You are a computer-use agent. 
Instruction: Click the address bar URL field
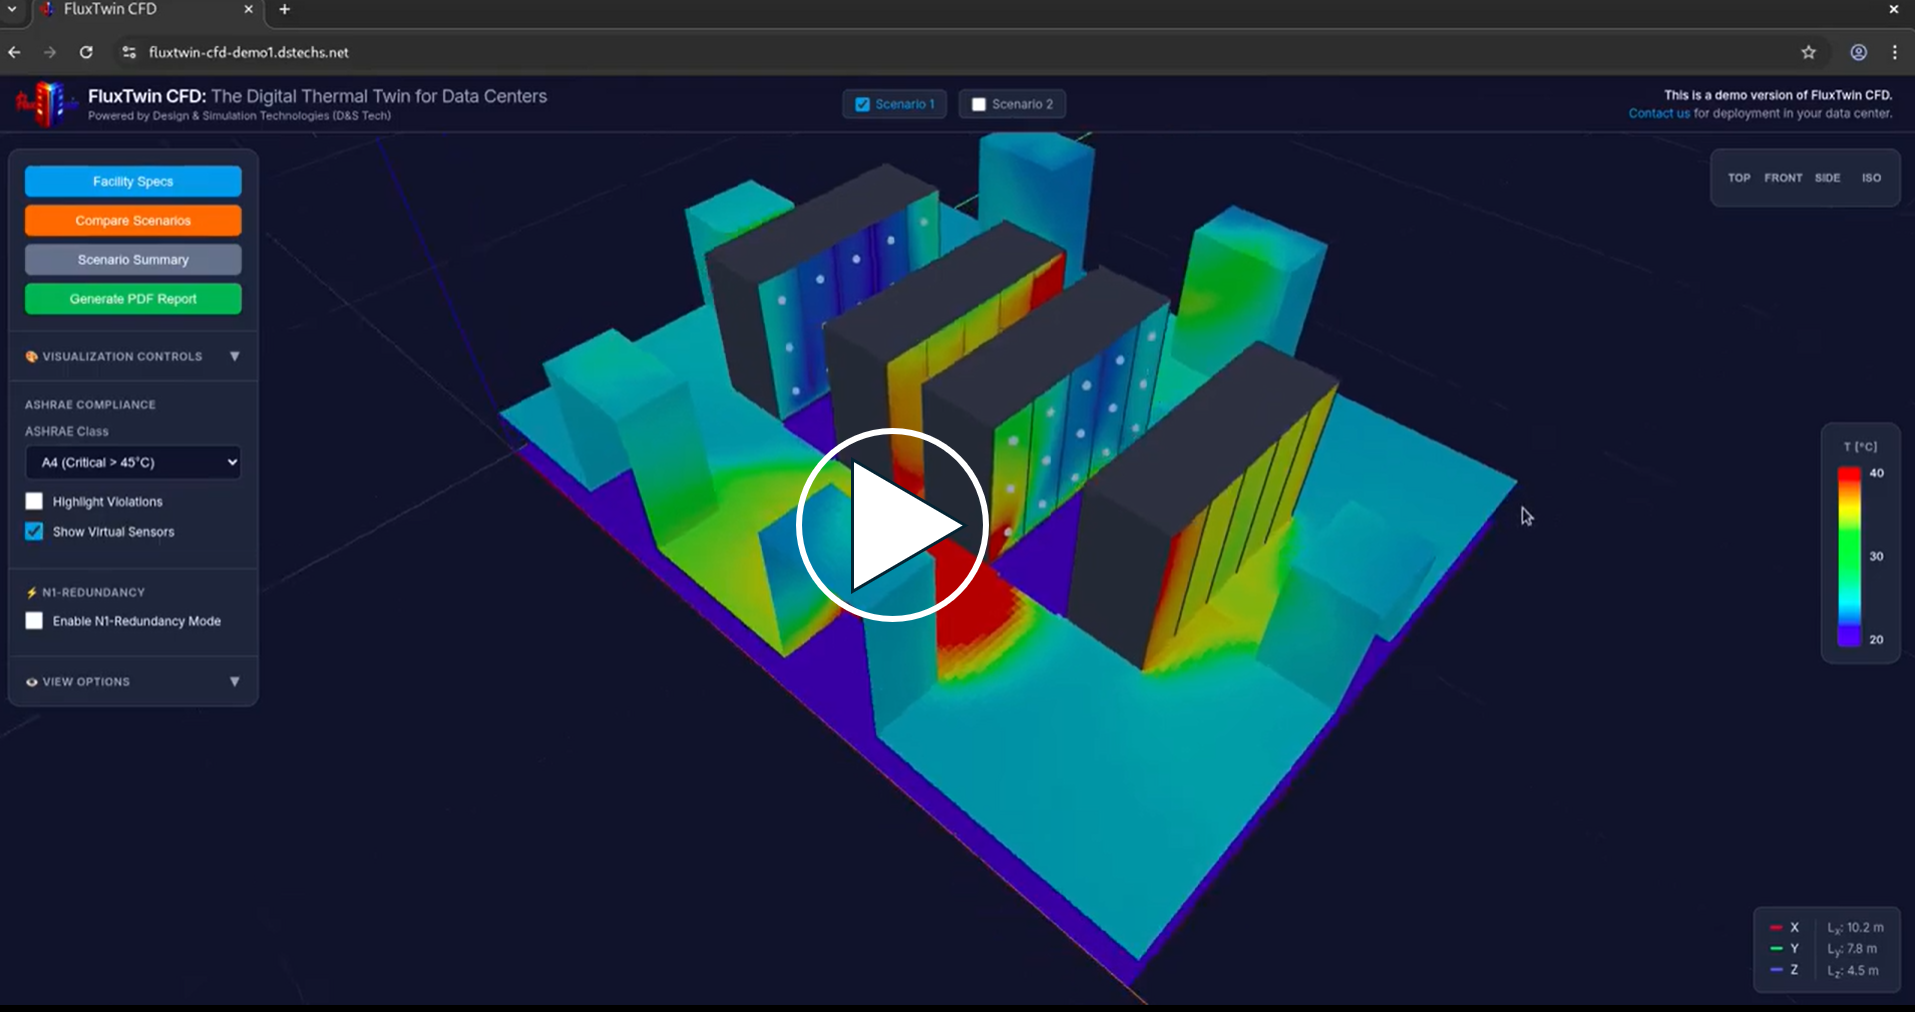coord(960,52)
